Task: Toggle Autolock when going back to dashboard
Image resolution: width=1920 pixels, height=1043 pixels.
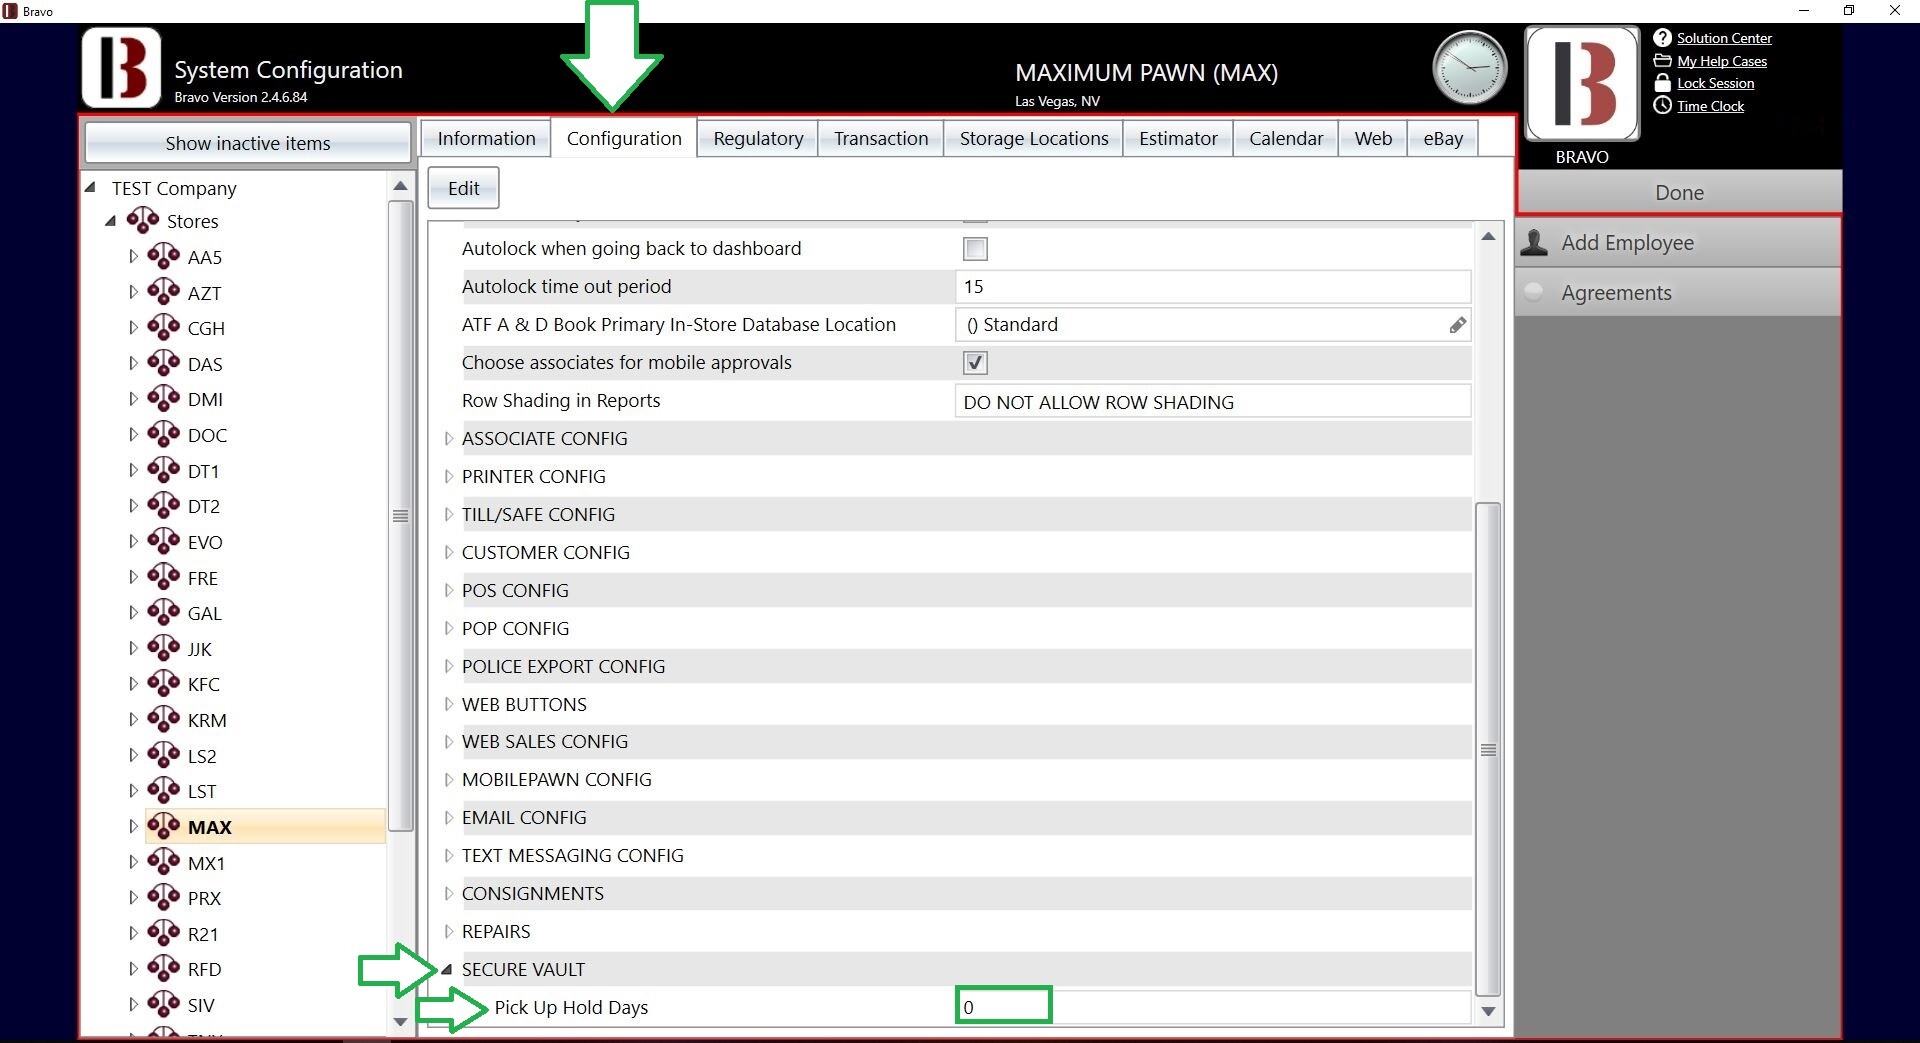Action: coord(975,249)
